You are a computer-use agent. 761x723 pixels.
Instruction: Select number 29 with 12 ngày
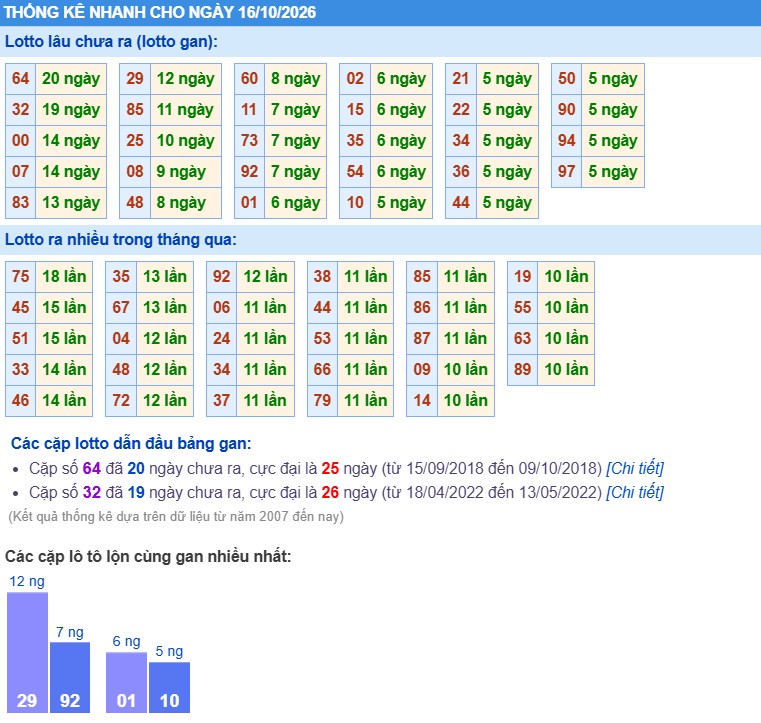pyautogui.click(x=135, y=79)
